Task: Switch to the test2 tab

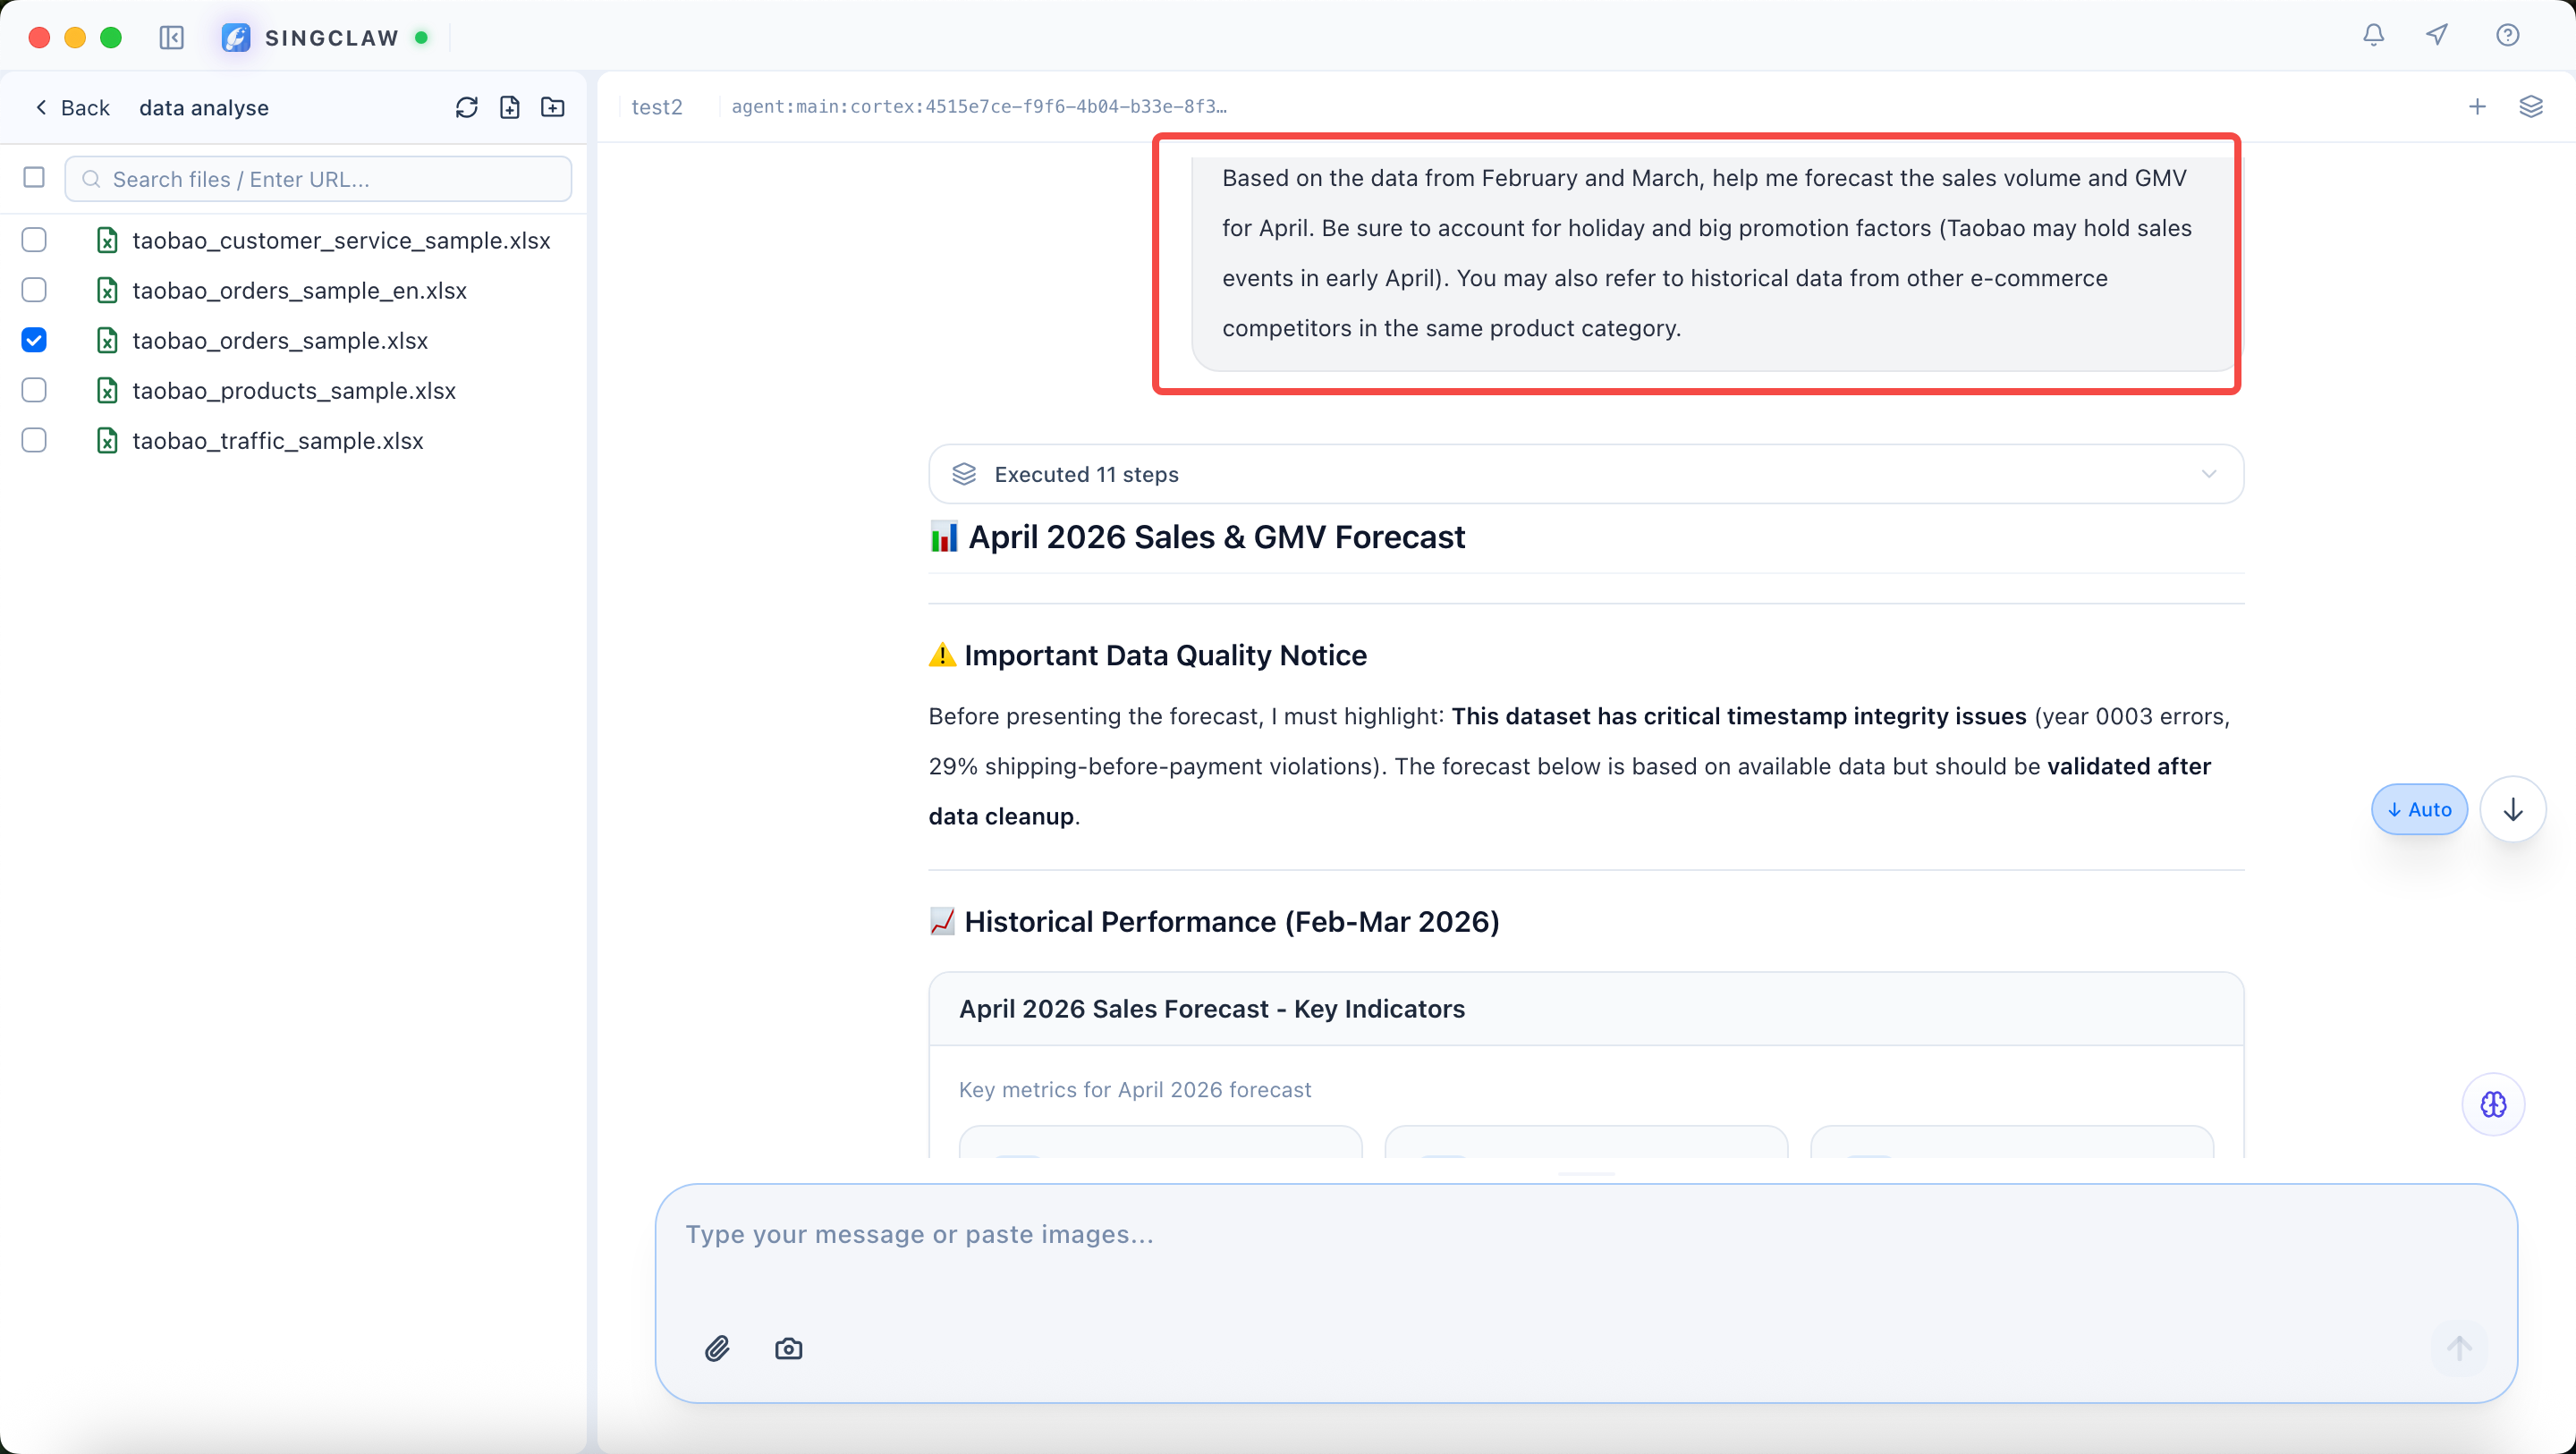Action: click(657, 107)
